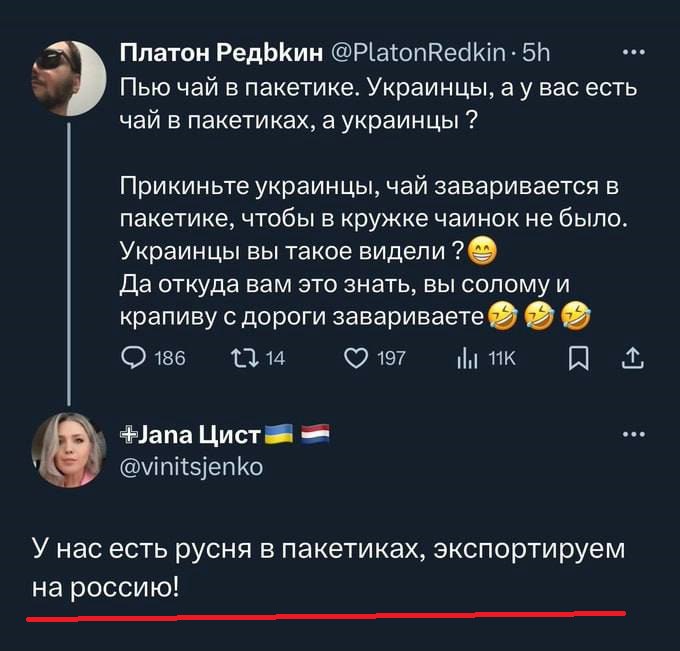680x651 pixels.
Task: Click the Ukrainian flag emoji by Jana's name
Action: 281,433
